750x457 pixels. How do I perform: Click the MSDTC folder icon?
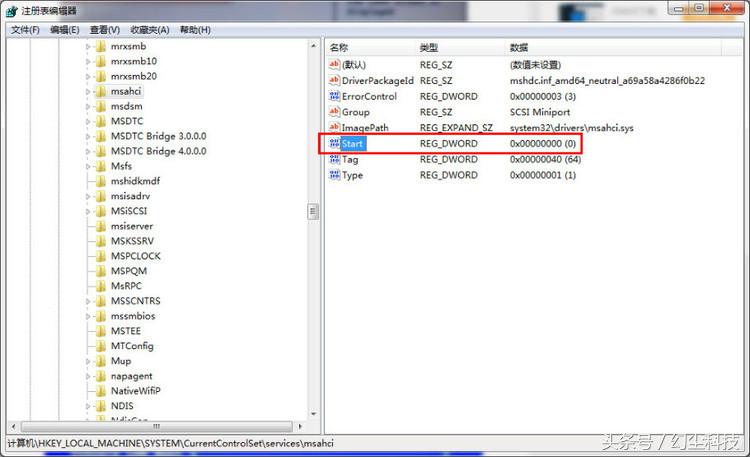tap(100, 121)
